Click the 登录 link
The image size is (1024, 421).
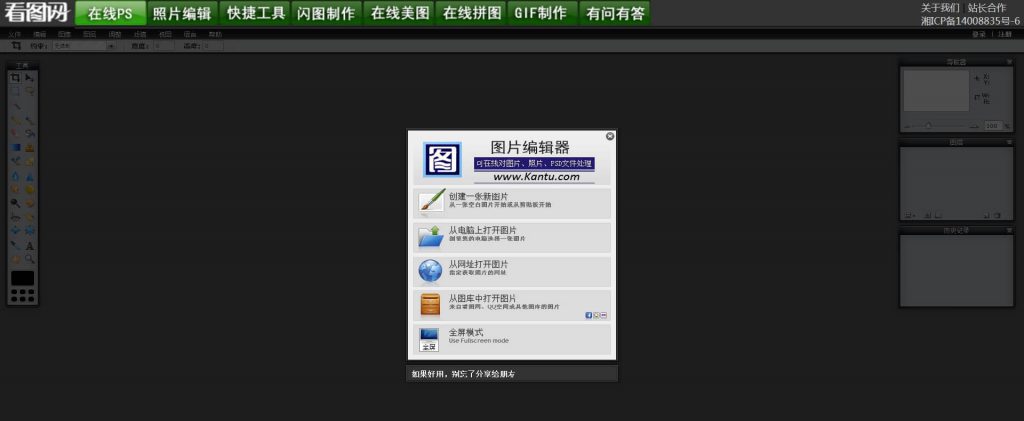pos(978,34)
